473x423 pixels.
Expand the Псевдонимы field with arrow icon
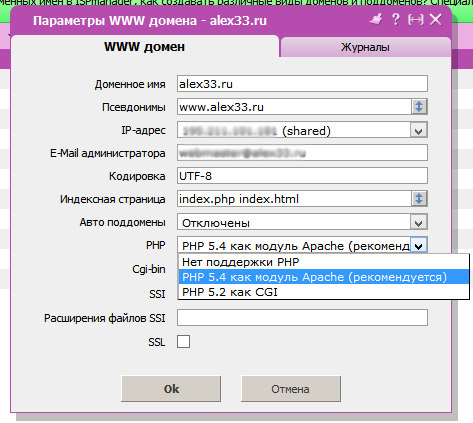pos(419,107)
